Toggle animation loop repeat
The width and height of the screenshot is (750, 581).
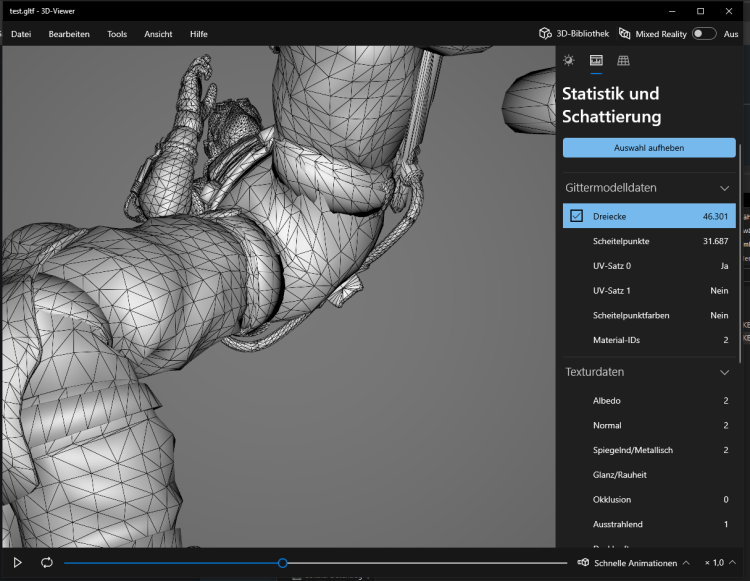click(47, 563)
